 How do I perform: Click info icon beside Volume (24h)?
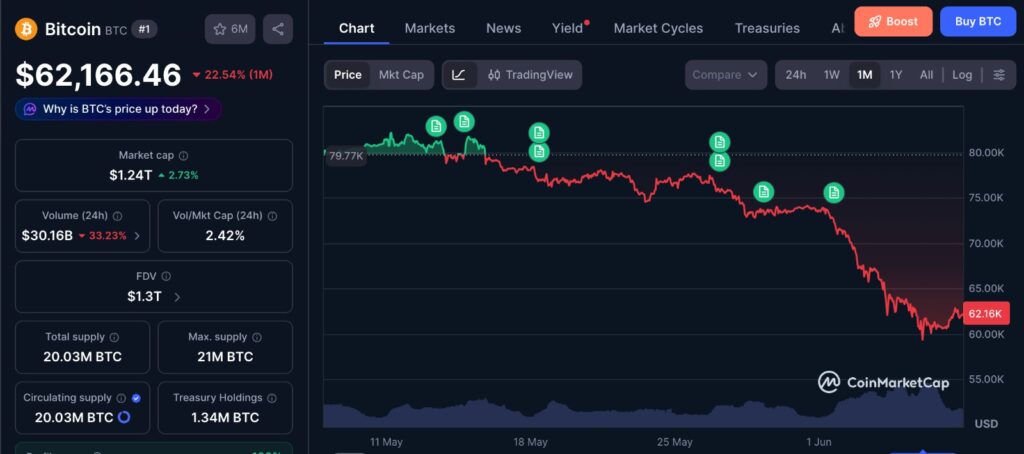click(x=118, y=216)
